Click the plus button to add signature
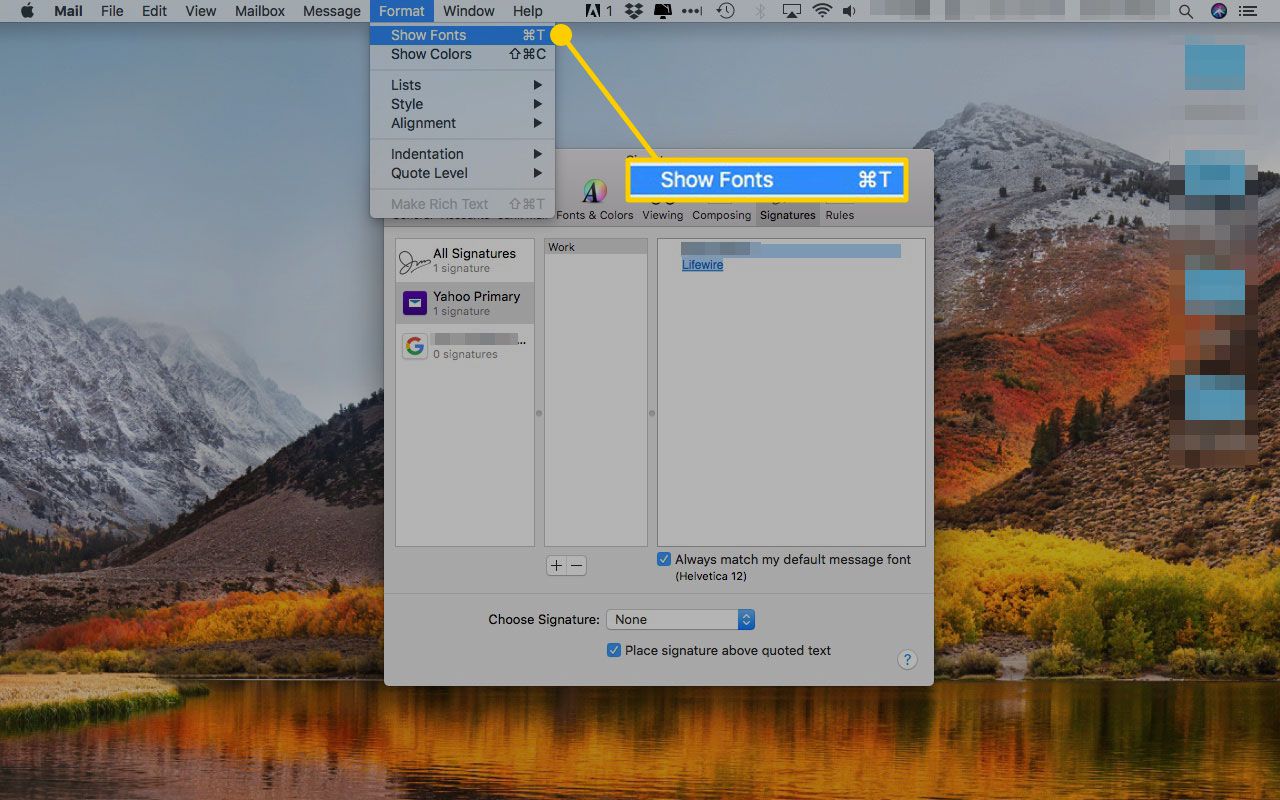Viewport: 1280px width, 800px height. point(556,566)
